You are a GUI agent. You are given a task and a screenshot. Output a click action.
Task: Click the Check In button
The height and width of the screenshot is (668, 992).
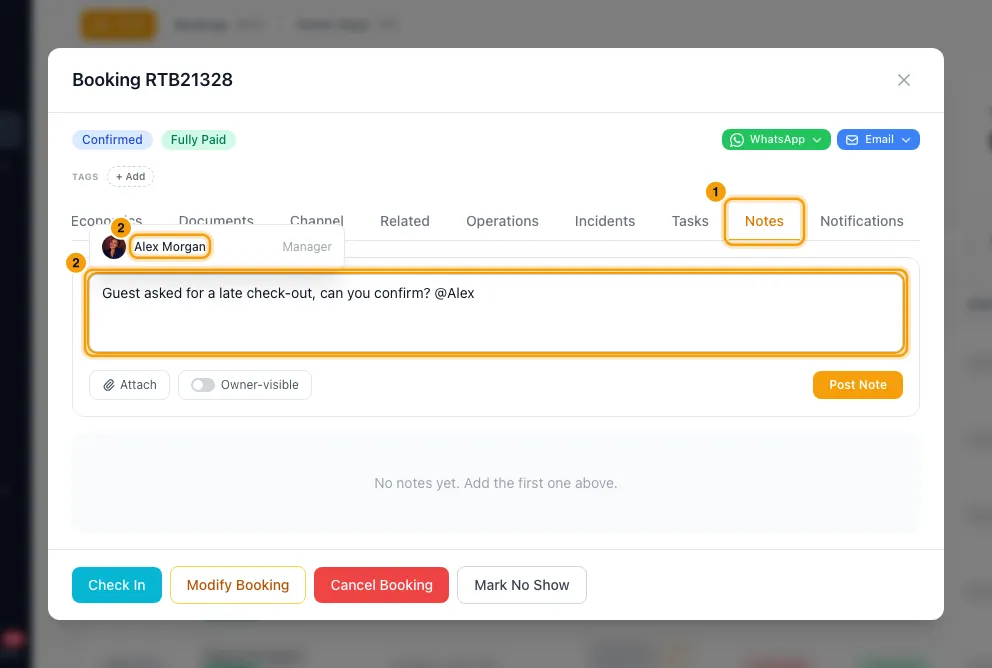(x=117, y=585)
